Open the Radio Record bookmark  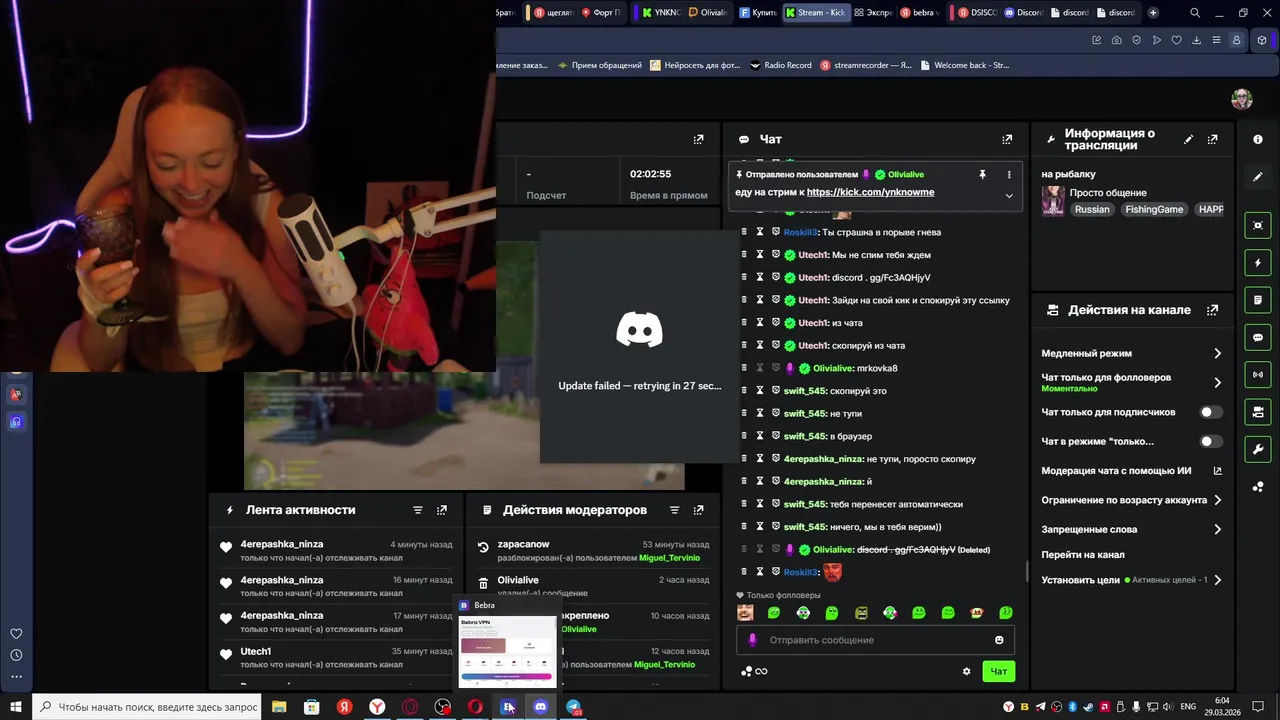pyautogui.click(x=780, y=65)
